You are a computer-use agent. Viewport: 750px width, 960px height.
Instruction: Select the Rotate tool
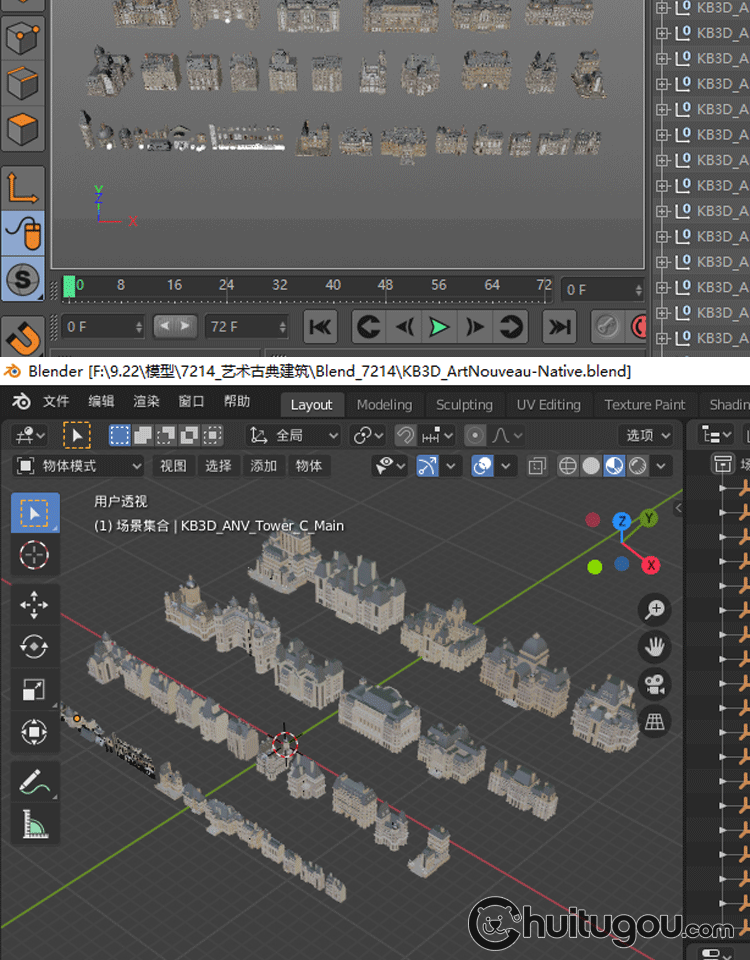click(x=35, y=647)
